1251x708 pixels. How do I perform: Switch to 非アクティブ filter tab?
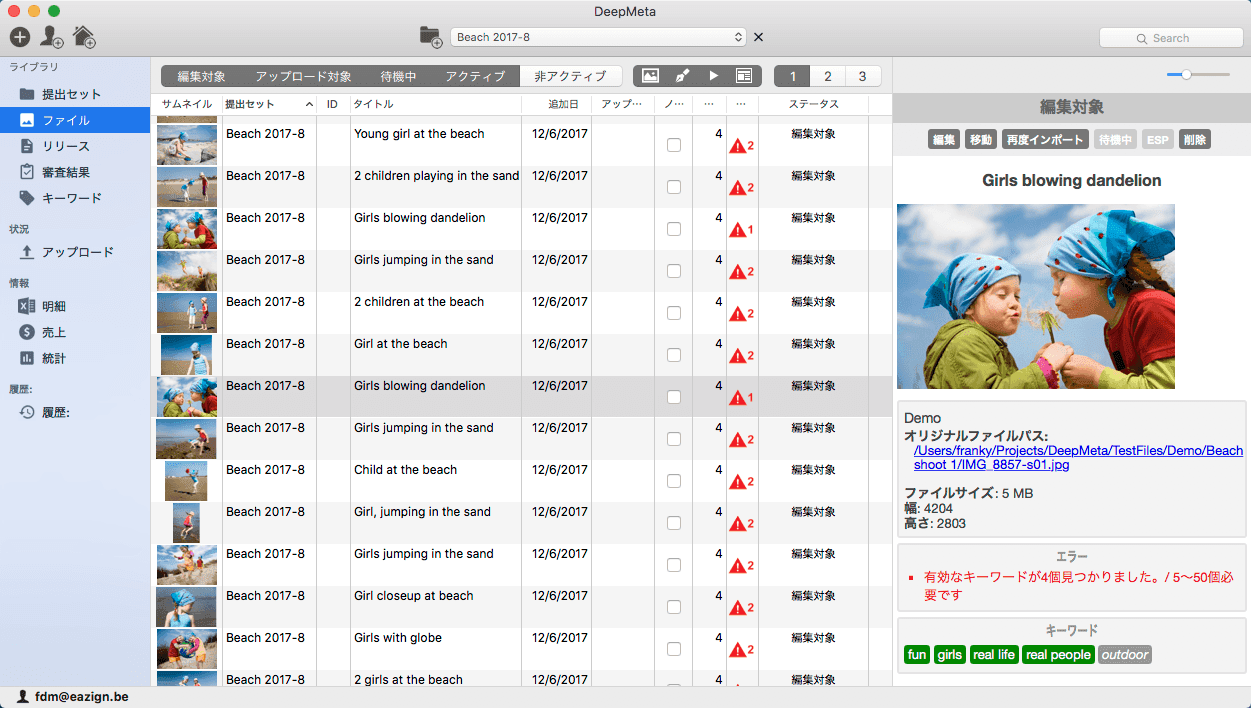coord(570,76)
